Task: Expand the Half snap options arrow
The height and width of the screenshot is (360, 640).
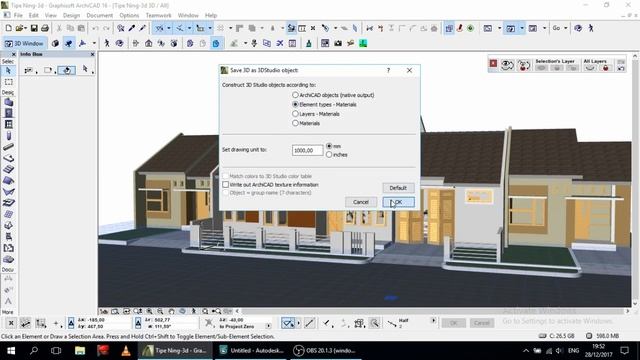Action: 433,320
